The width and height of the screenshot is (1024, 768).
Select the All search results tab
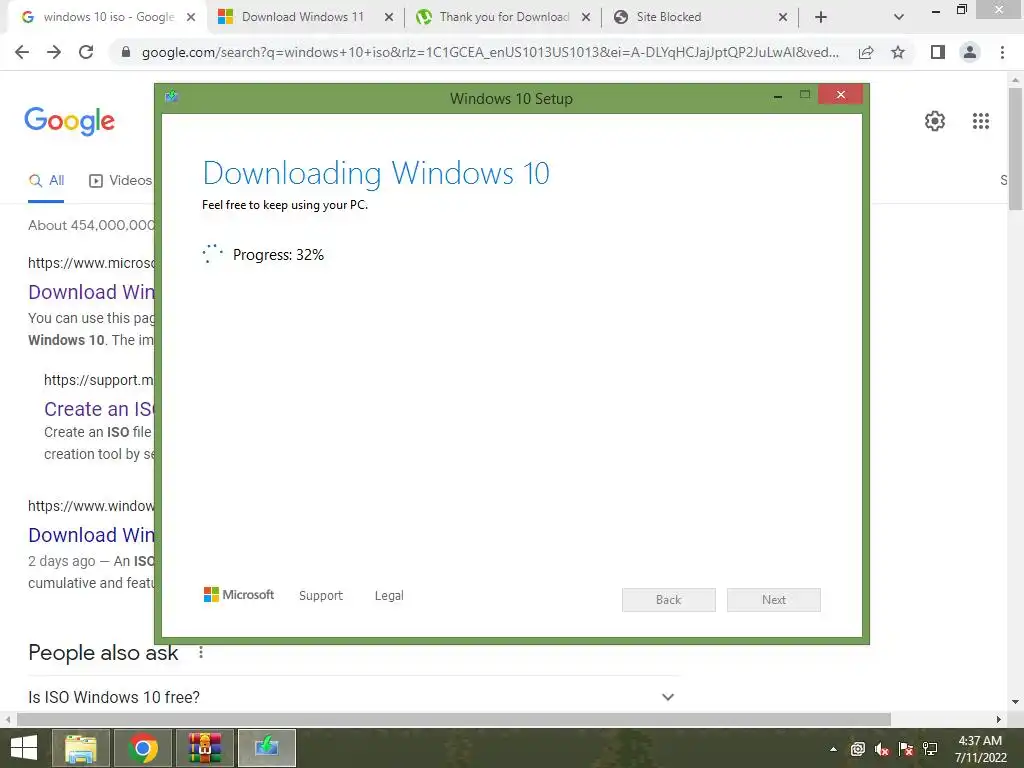tap(46, 181)
